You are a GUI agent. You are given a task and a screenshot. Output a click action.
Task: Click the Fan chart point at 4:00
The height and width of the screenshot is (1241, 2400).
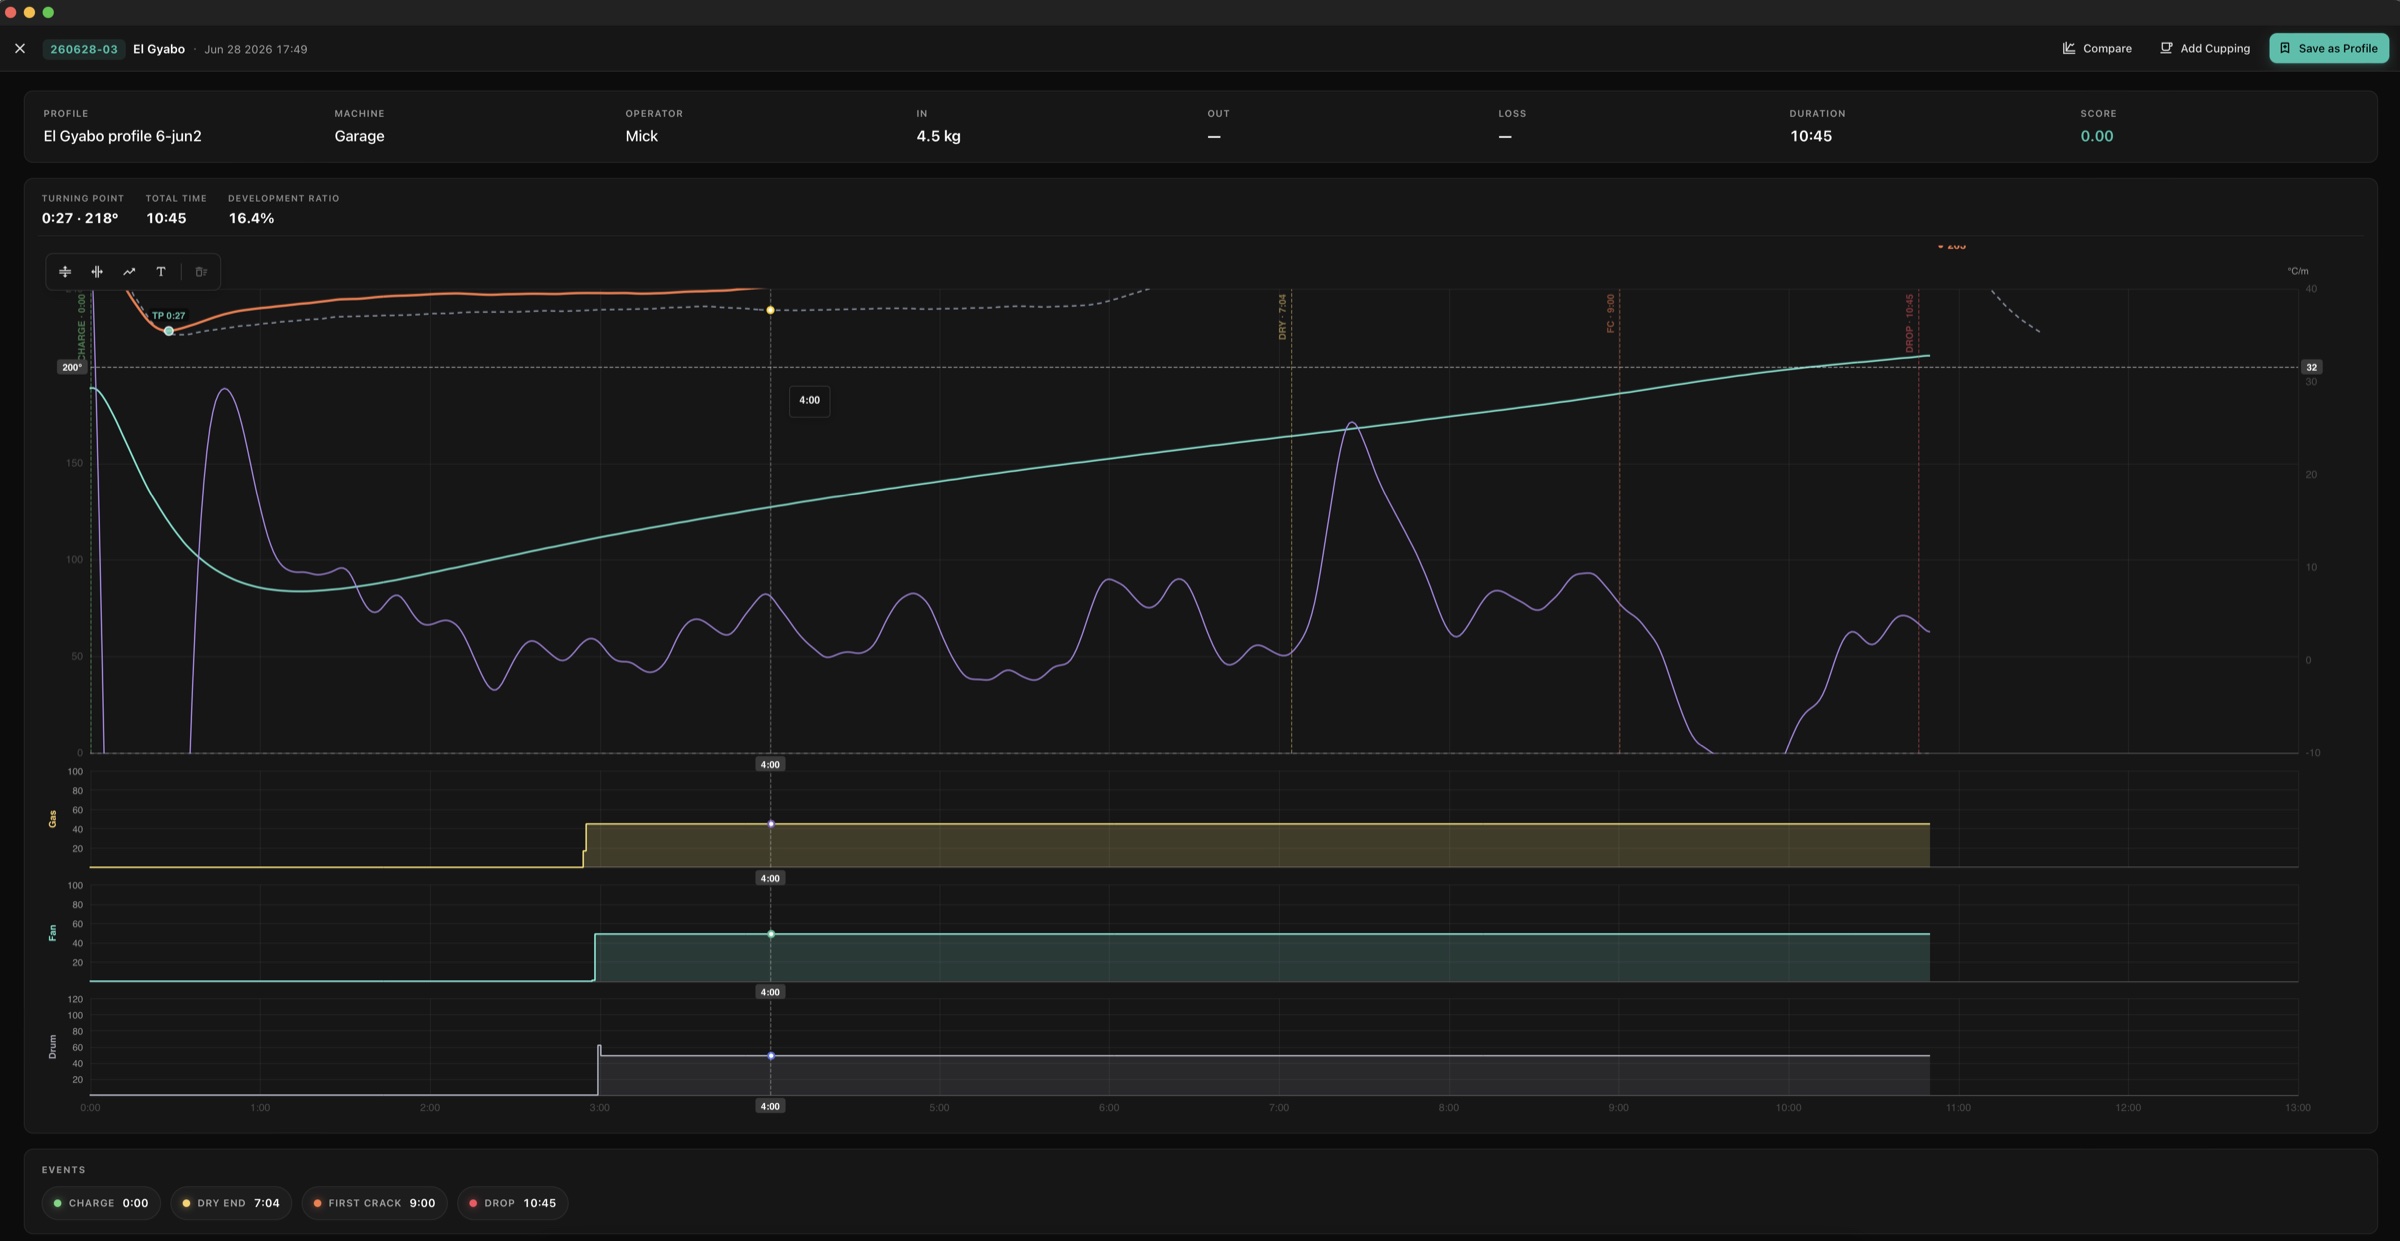click(770, 934)
